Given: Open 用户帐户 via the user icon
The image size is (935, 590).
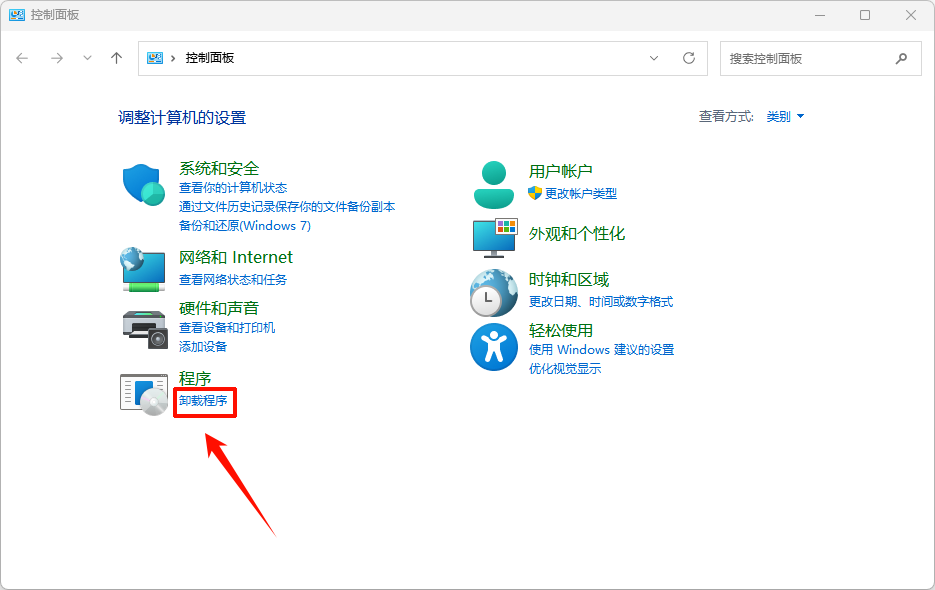Looking at the screenshot, I should tap(493, 182).
